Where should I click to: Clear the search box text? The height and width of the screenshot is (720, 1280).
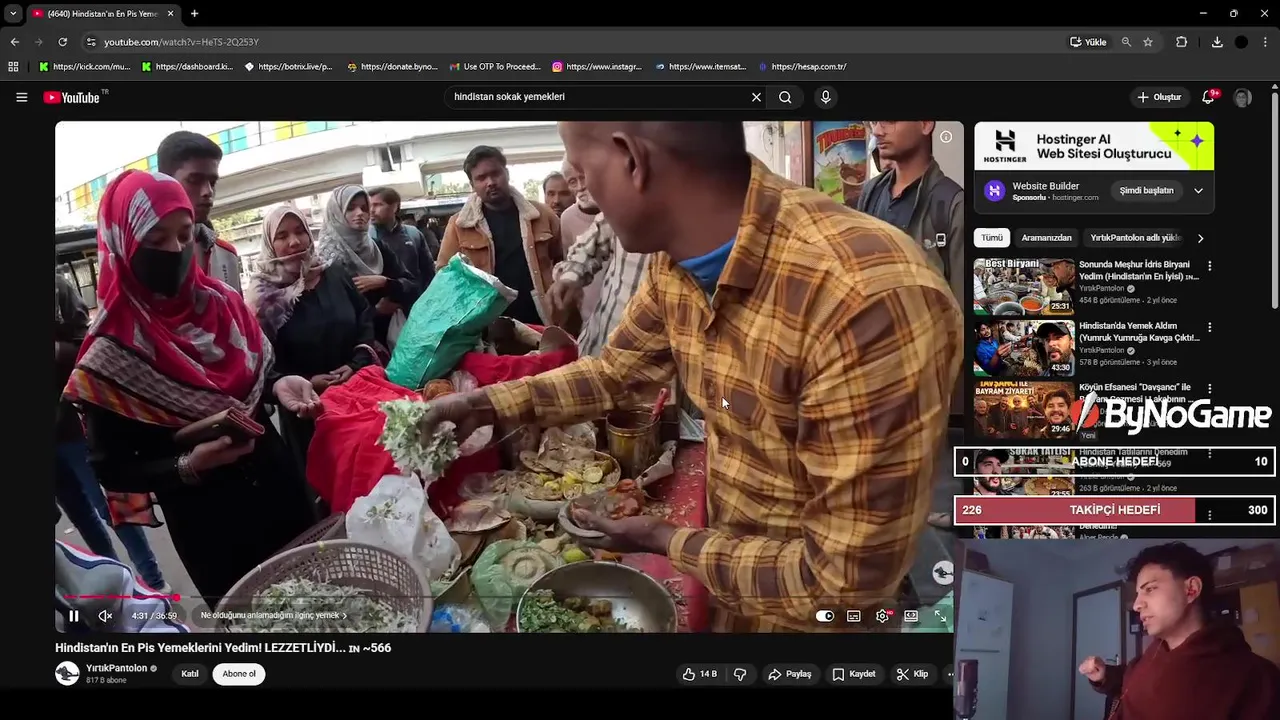click(x=756, y=97)
